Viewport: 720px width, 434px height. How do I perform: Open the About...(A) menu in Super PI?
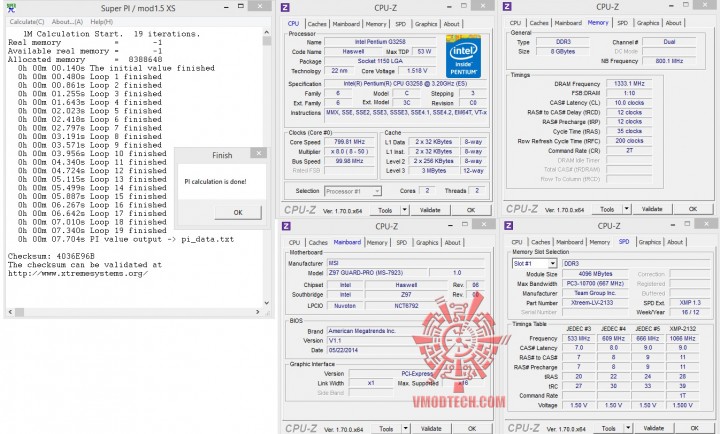point(67,22)
